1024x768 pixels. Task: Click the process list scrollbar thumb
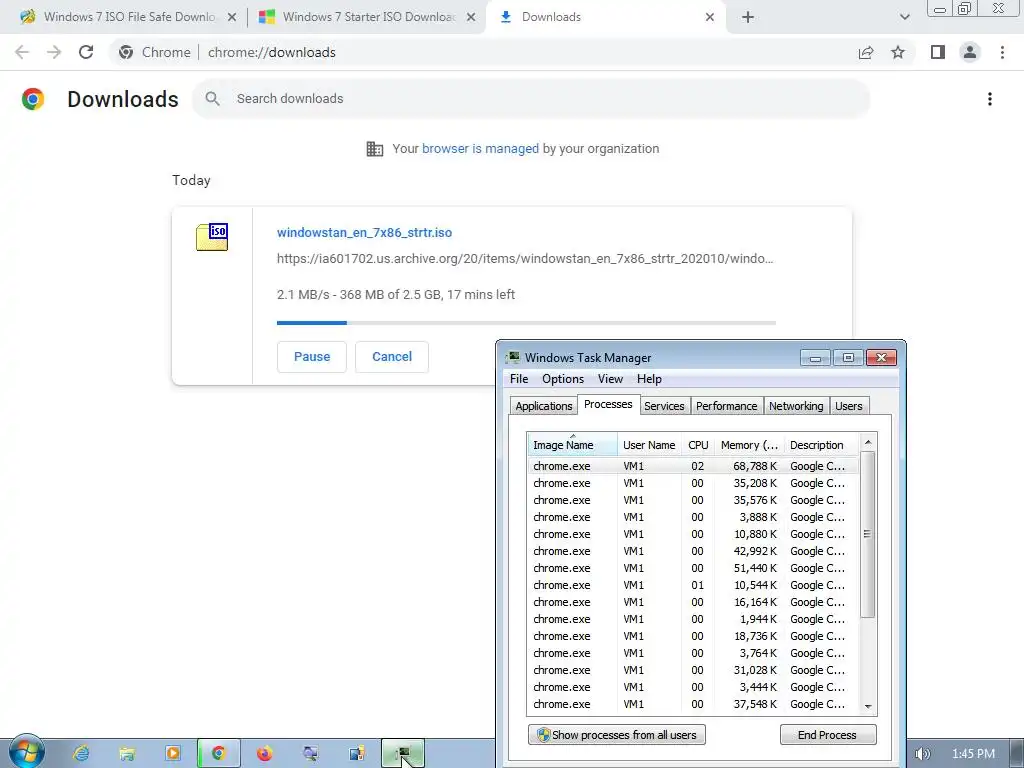[x=867, y=534]
